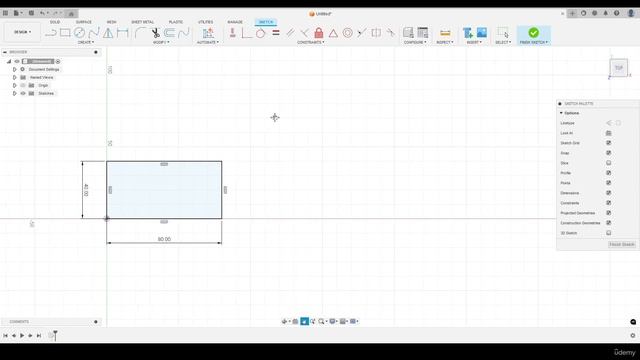The image size is (640, 360).
Task: Click the 80.00 dimension value
Action: pyautogui.click(x=164, y=239)
